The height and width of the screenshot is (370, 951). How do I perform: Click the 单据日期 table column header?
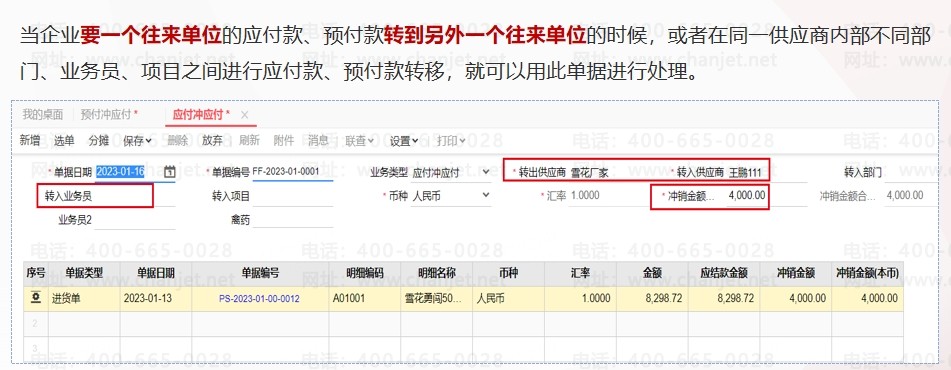156,274
